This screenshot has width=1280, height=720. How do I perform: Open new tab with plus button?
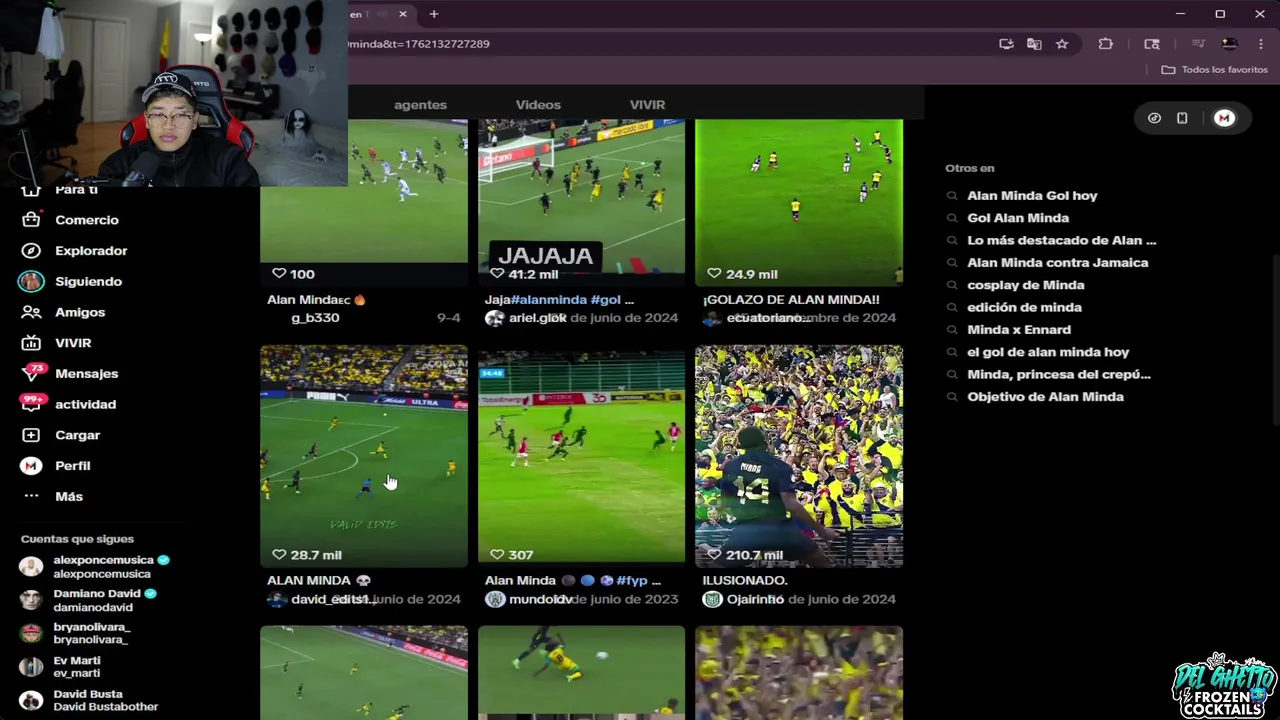(434, 14)
